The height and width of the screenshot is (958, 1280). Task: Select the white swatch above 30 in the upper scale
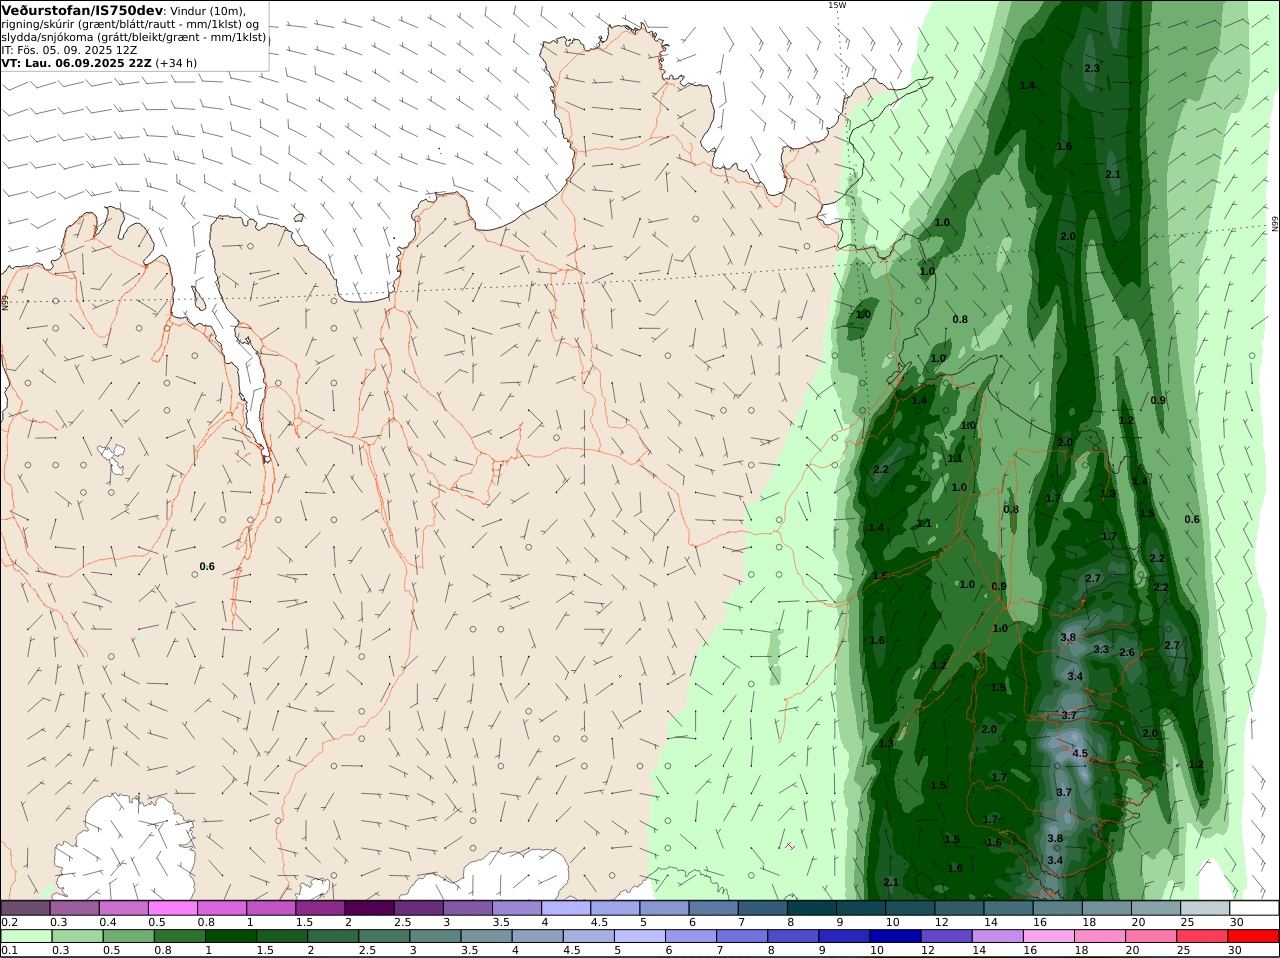point(1254,908)
